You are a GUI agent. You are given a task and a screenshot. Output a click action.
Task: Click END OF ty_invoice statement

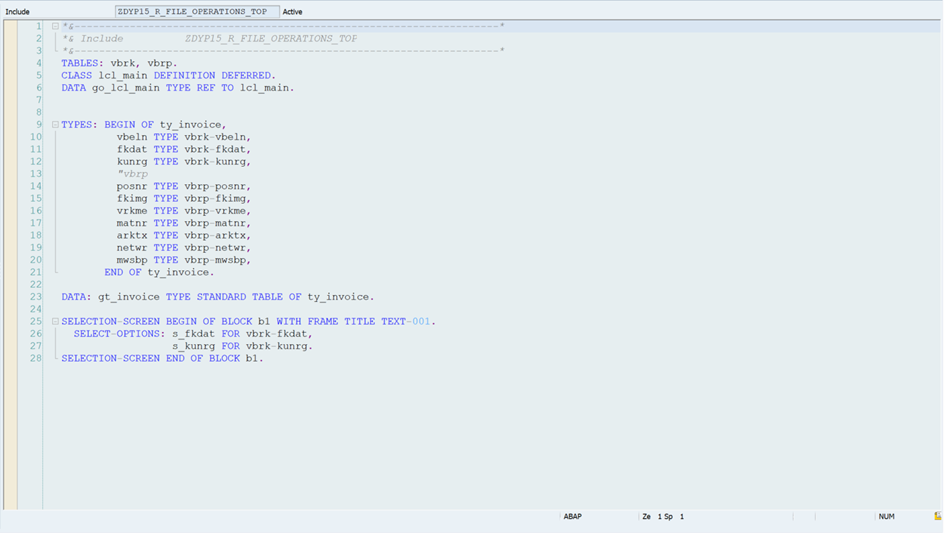(159, 272)
